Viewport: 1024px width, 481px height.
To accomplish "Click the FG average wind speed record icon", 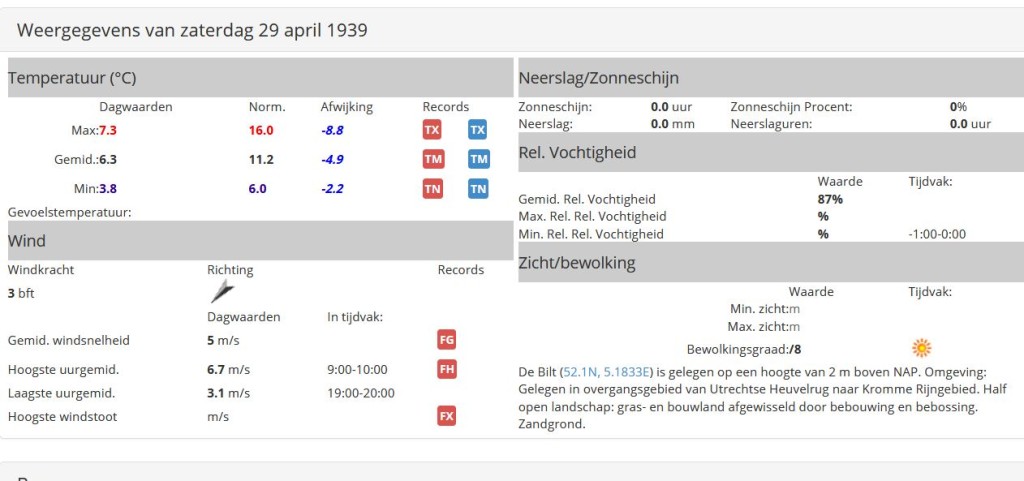I will tap(447, 340).
